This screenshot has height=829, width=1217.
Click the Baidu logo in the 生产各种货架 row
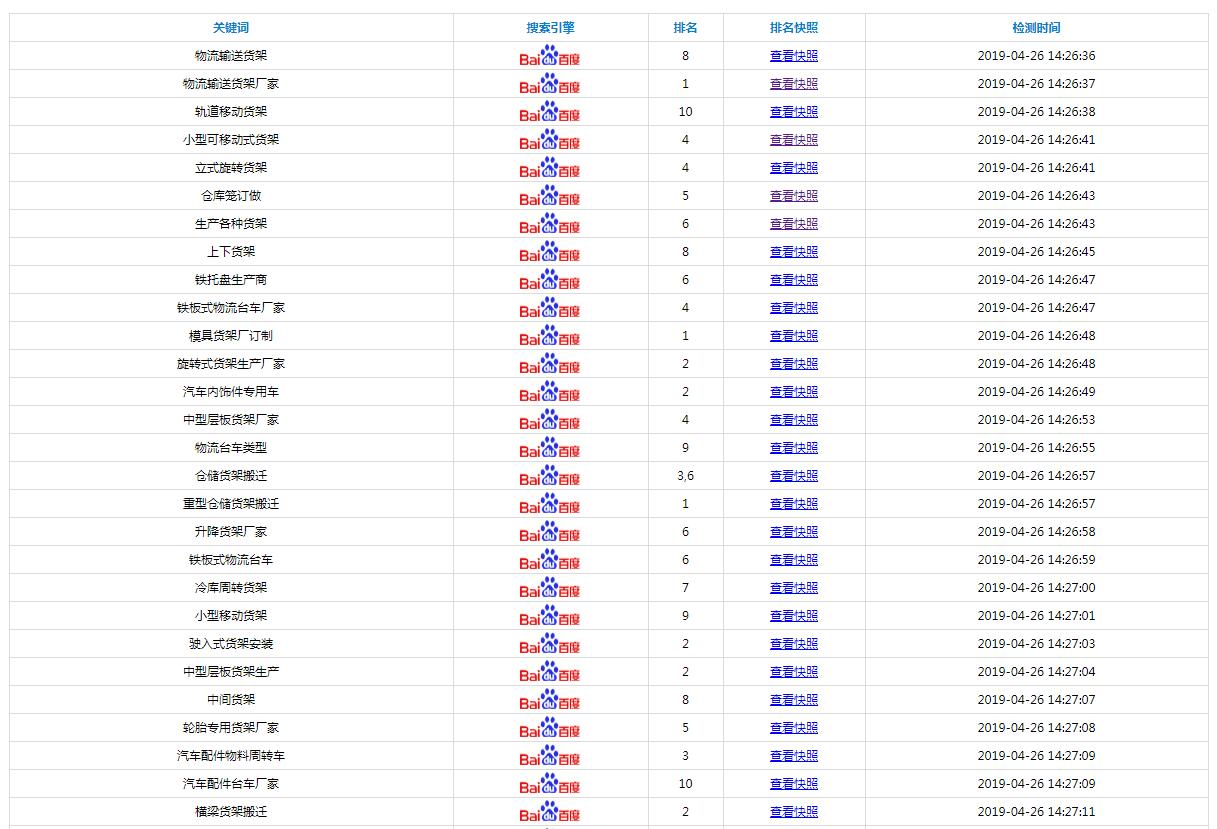550,224
